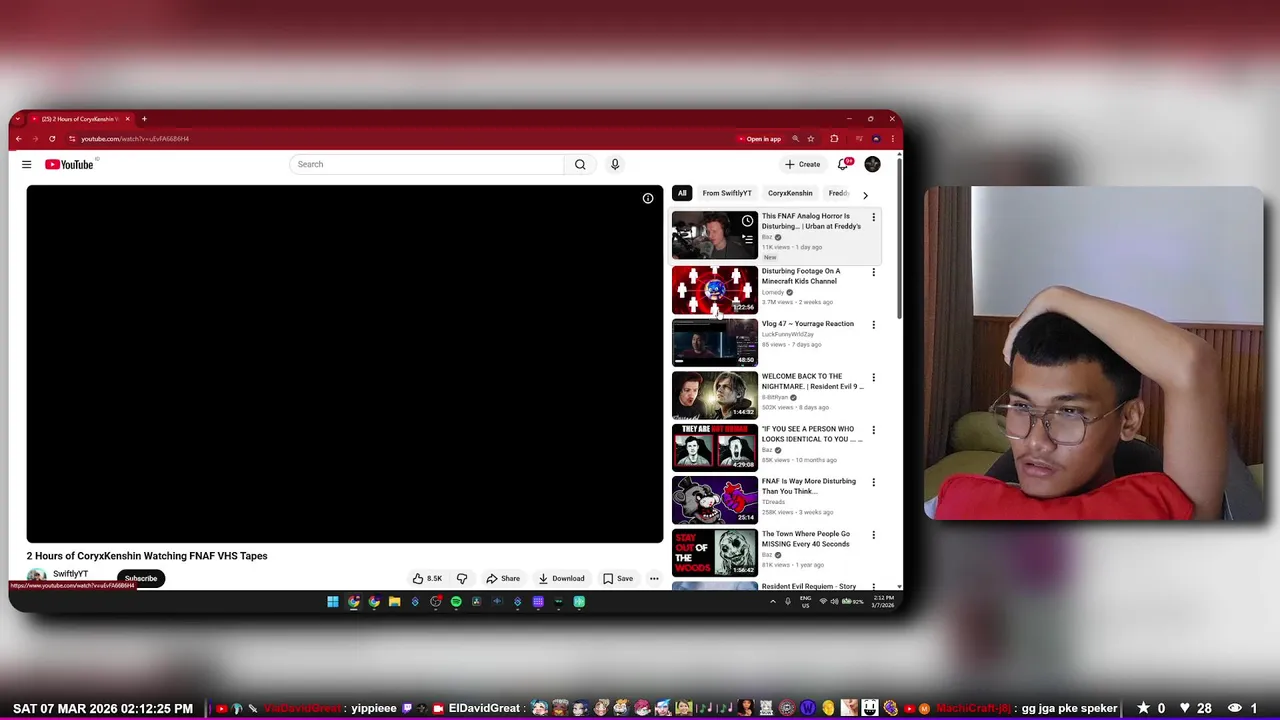Open Disturbing Footage Minecraft Kids thumbnail

pos(714,289)
